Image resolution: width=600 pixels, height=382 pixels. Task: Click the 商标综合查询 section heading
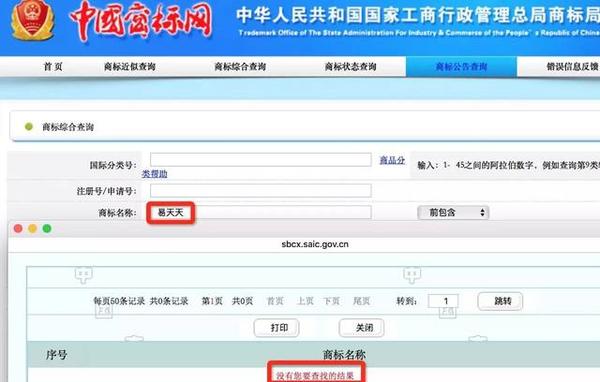[x=68, y=127]
